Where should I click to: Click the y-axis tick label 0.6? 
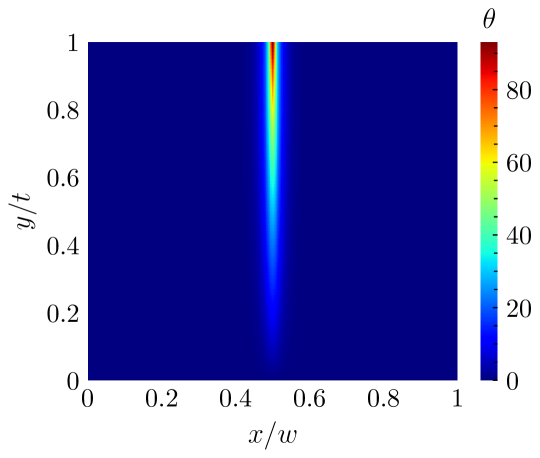pos(63,179)
